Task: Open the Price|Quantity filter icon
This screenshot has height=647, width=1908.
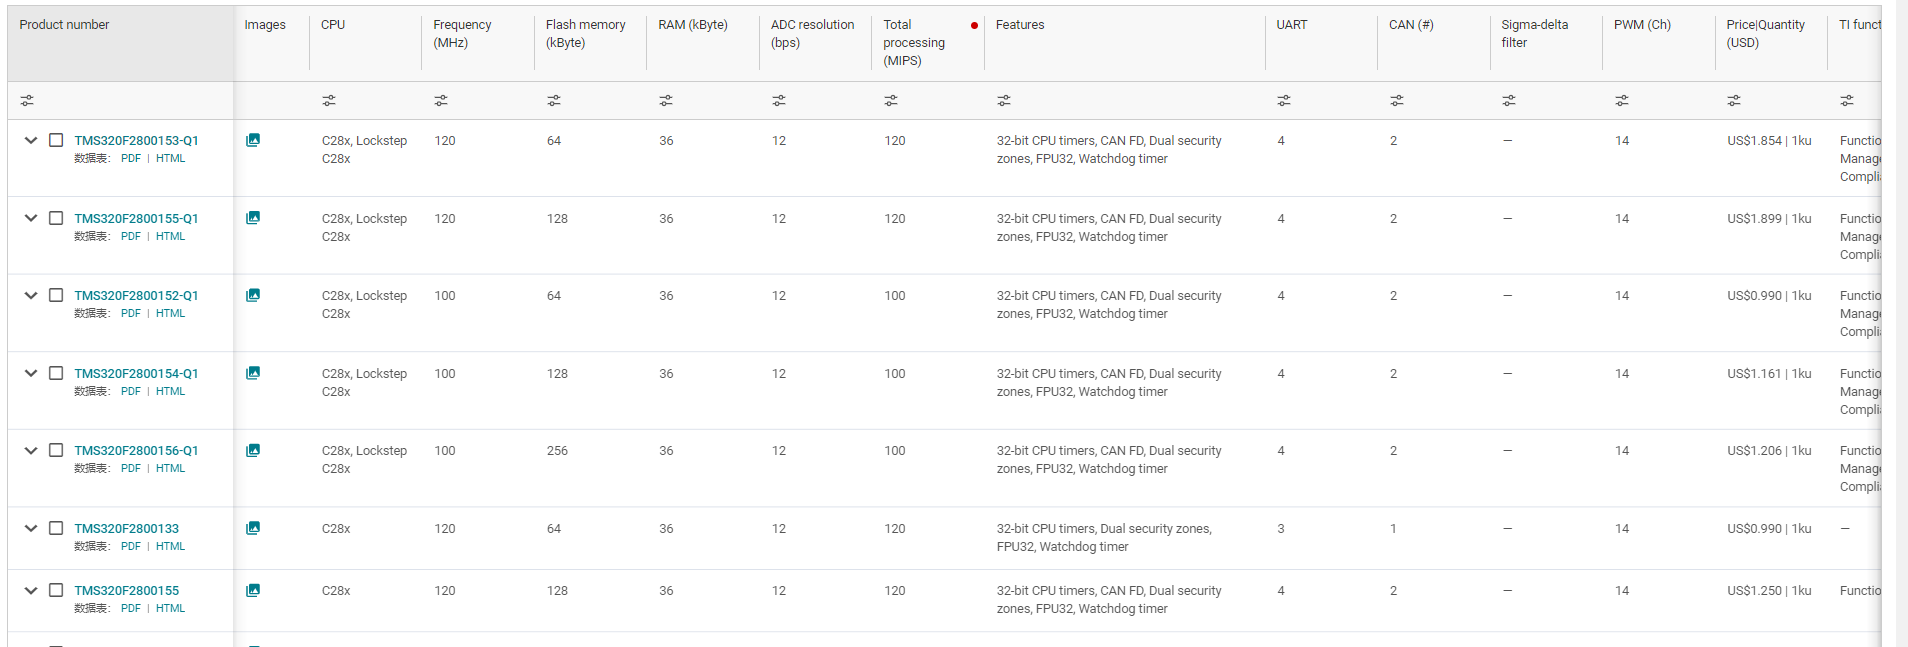Action: pos(1734,101)
